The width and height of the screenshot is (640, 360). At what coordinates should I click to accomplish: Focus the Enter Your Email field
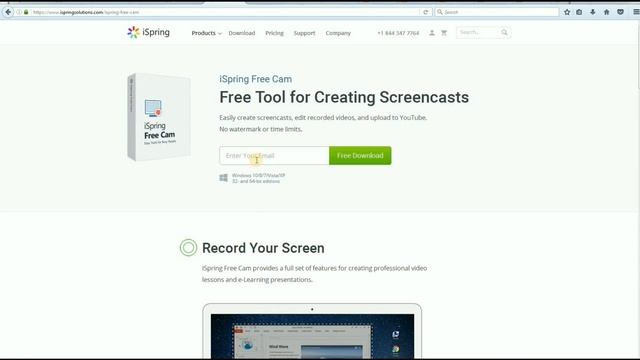(274, 156)
